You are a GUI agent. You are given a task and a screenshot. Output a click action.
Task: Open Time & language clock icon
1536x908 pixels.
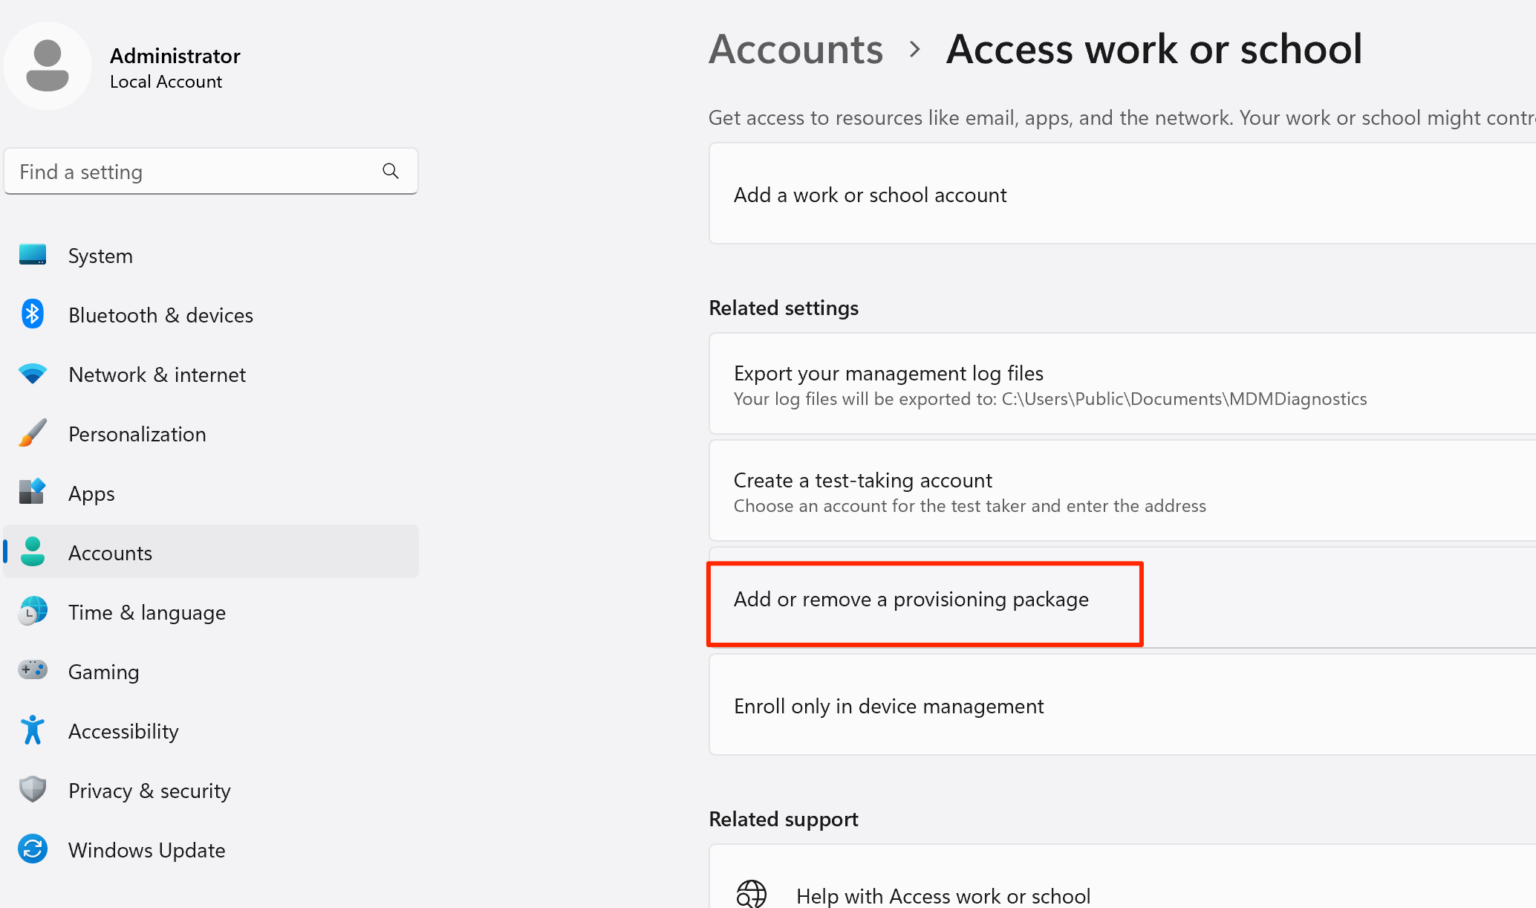33,611
